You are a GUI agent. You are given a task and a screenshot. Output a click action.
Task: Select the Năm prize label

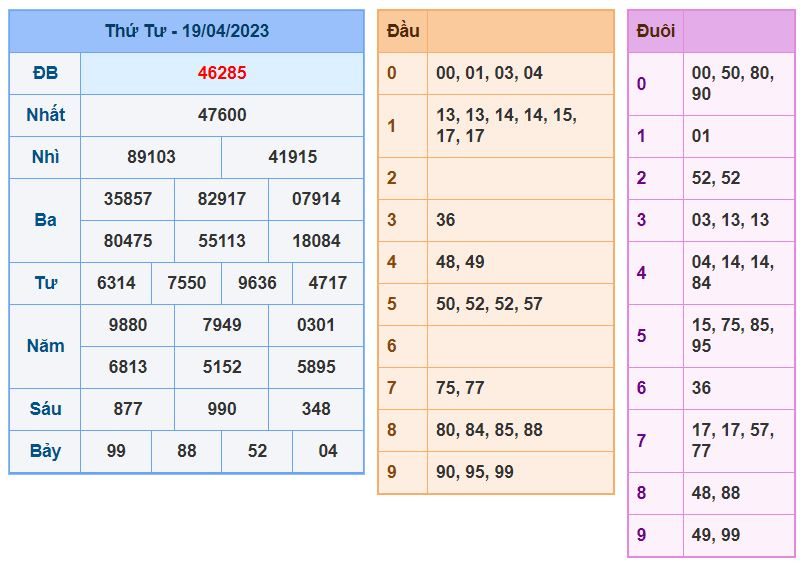click(45, 346)
